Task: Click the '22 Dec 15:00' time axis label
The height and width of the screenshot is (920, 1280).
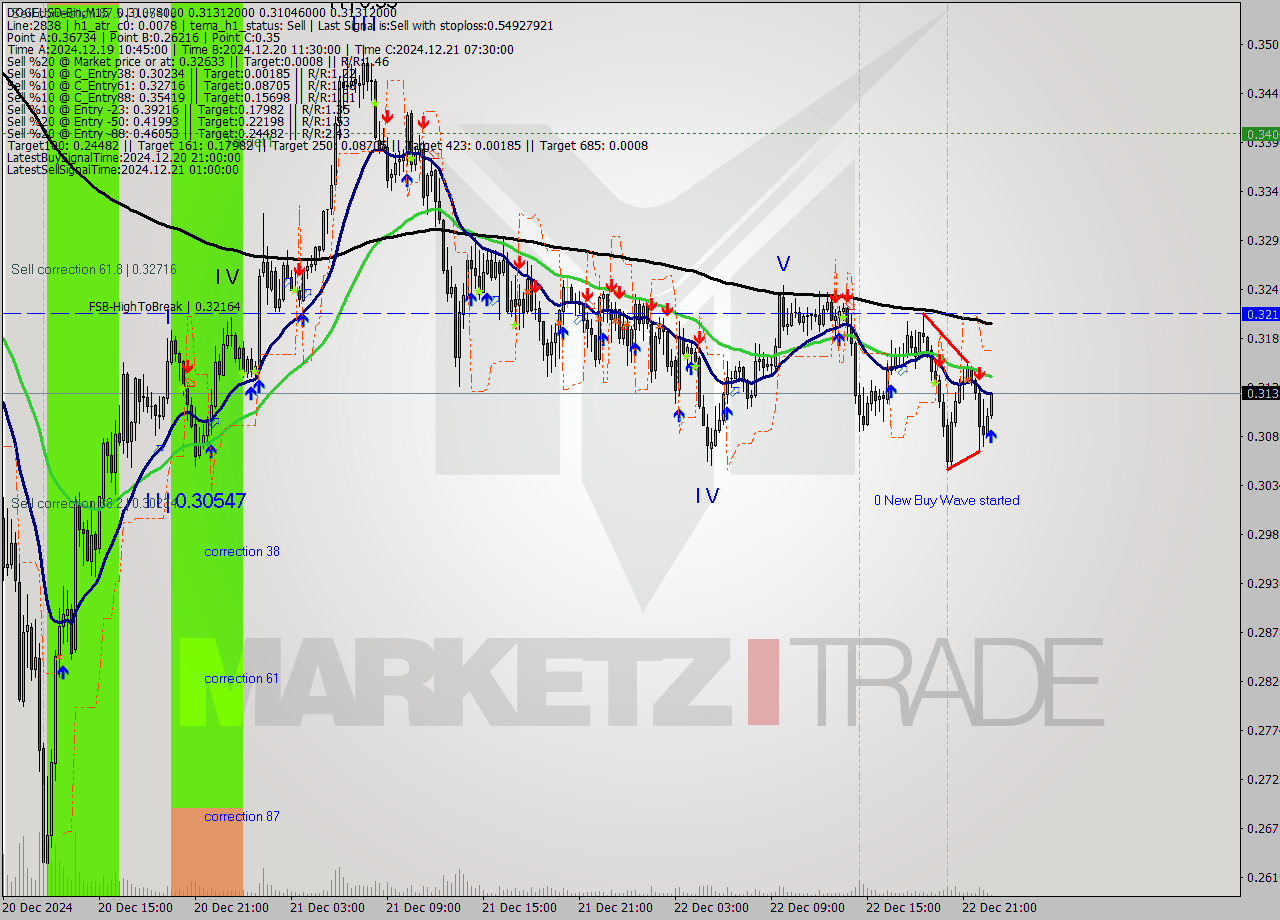Action: tap(903, 908)
